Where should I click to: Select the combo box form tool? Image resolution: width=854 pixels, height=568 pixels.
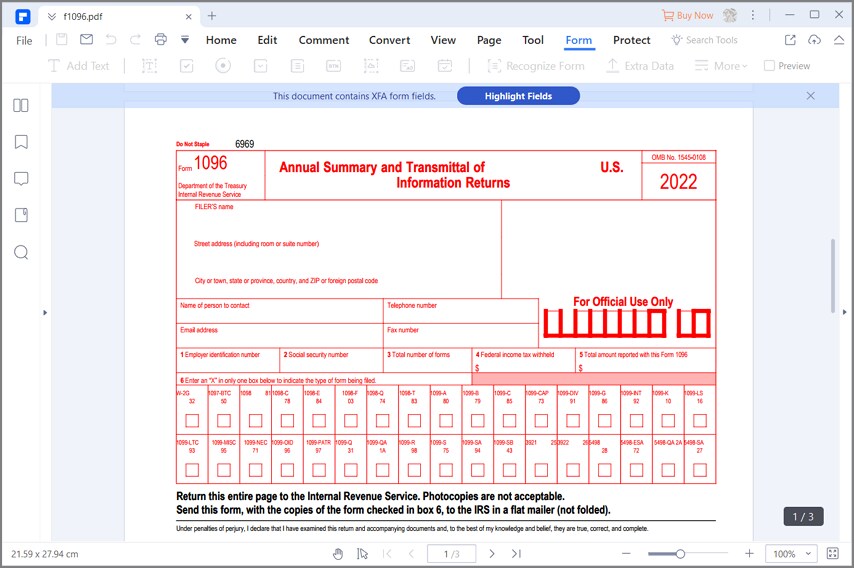point(260,66)
